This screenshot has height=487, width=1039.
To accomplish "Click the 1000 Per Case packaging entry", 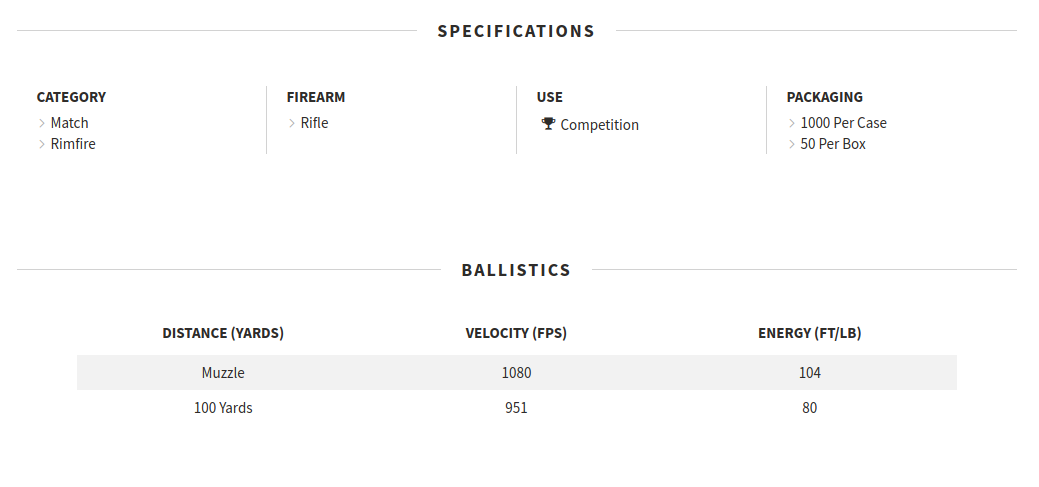I will click(x=844, y=123).
